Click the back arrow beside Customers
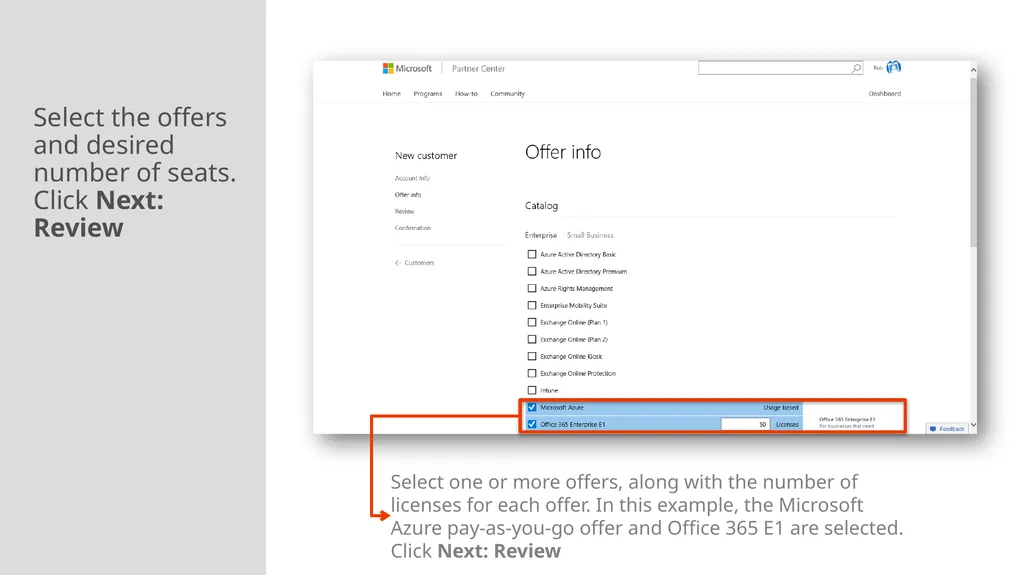The height and width of the screenshot is (575, 1024). [x=398, y=263]
